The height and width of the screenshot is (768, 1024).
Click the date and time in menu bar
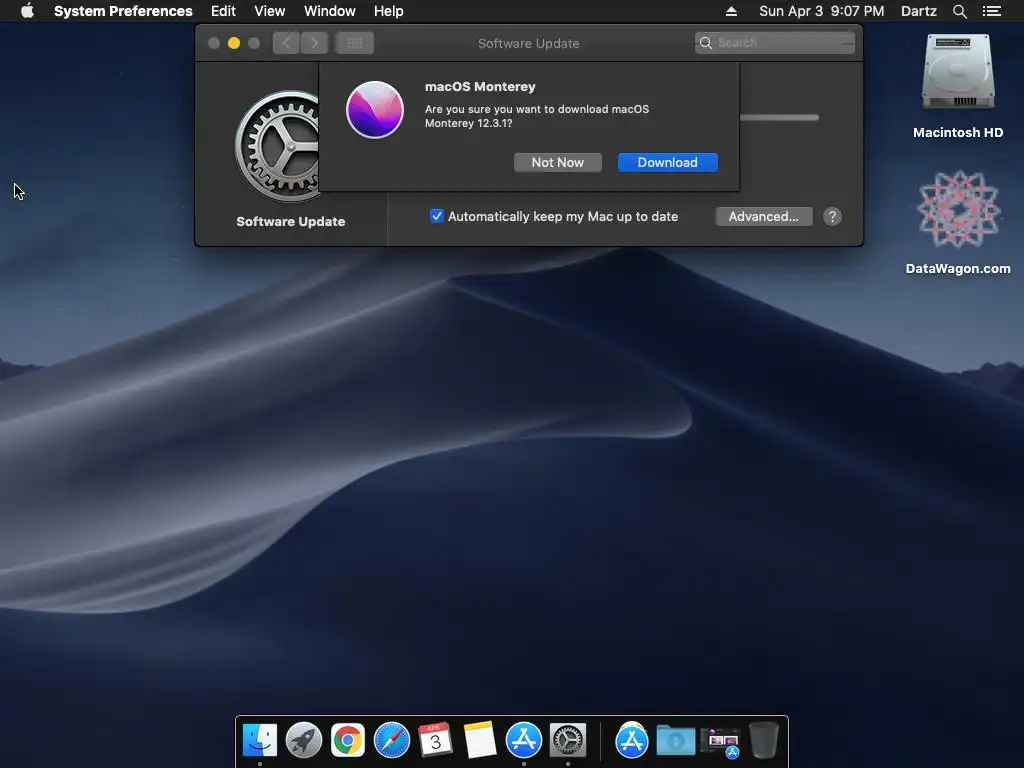pyautogui.click(x=822, y=11)
